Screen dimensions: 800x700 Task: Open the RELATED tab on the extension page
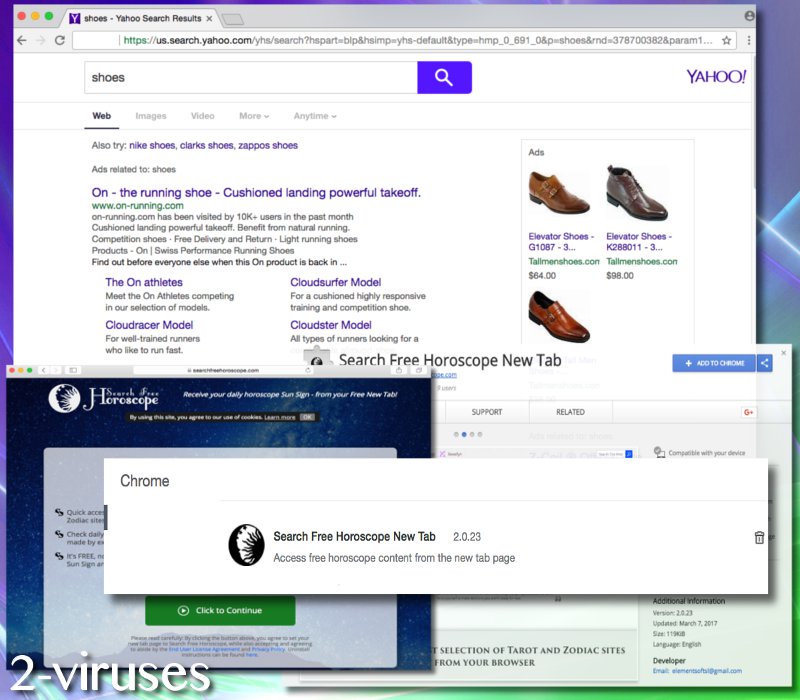tap(571, 411)
